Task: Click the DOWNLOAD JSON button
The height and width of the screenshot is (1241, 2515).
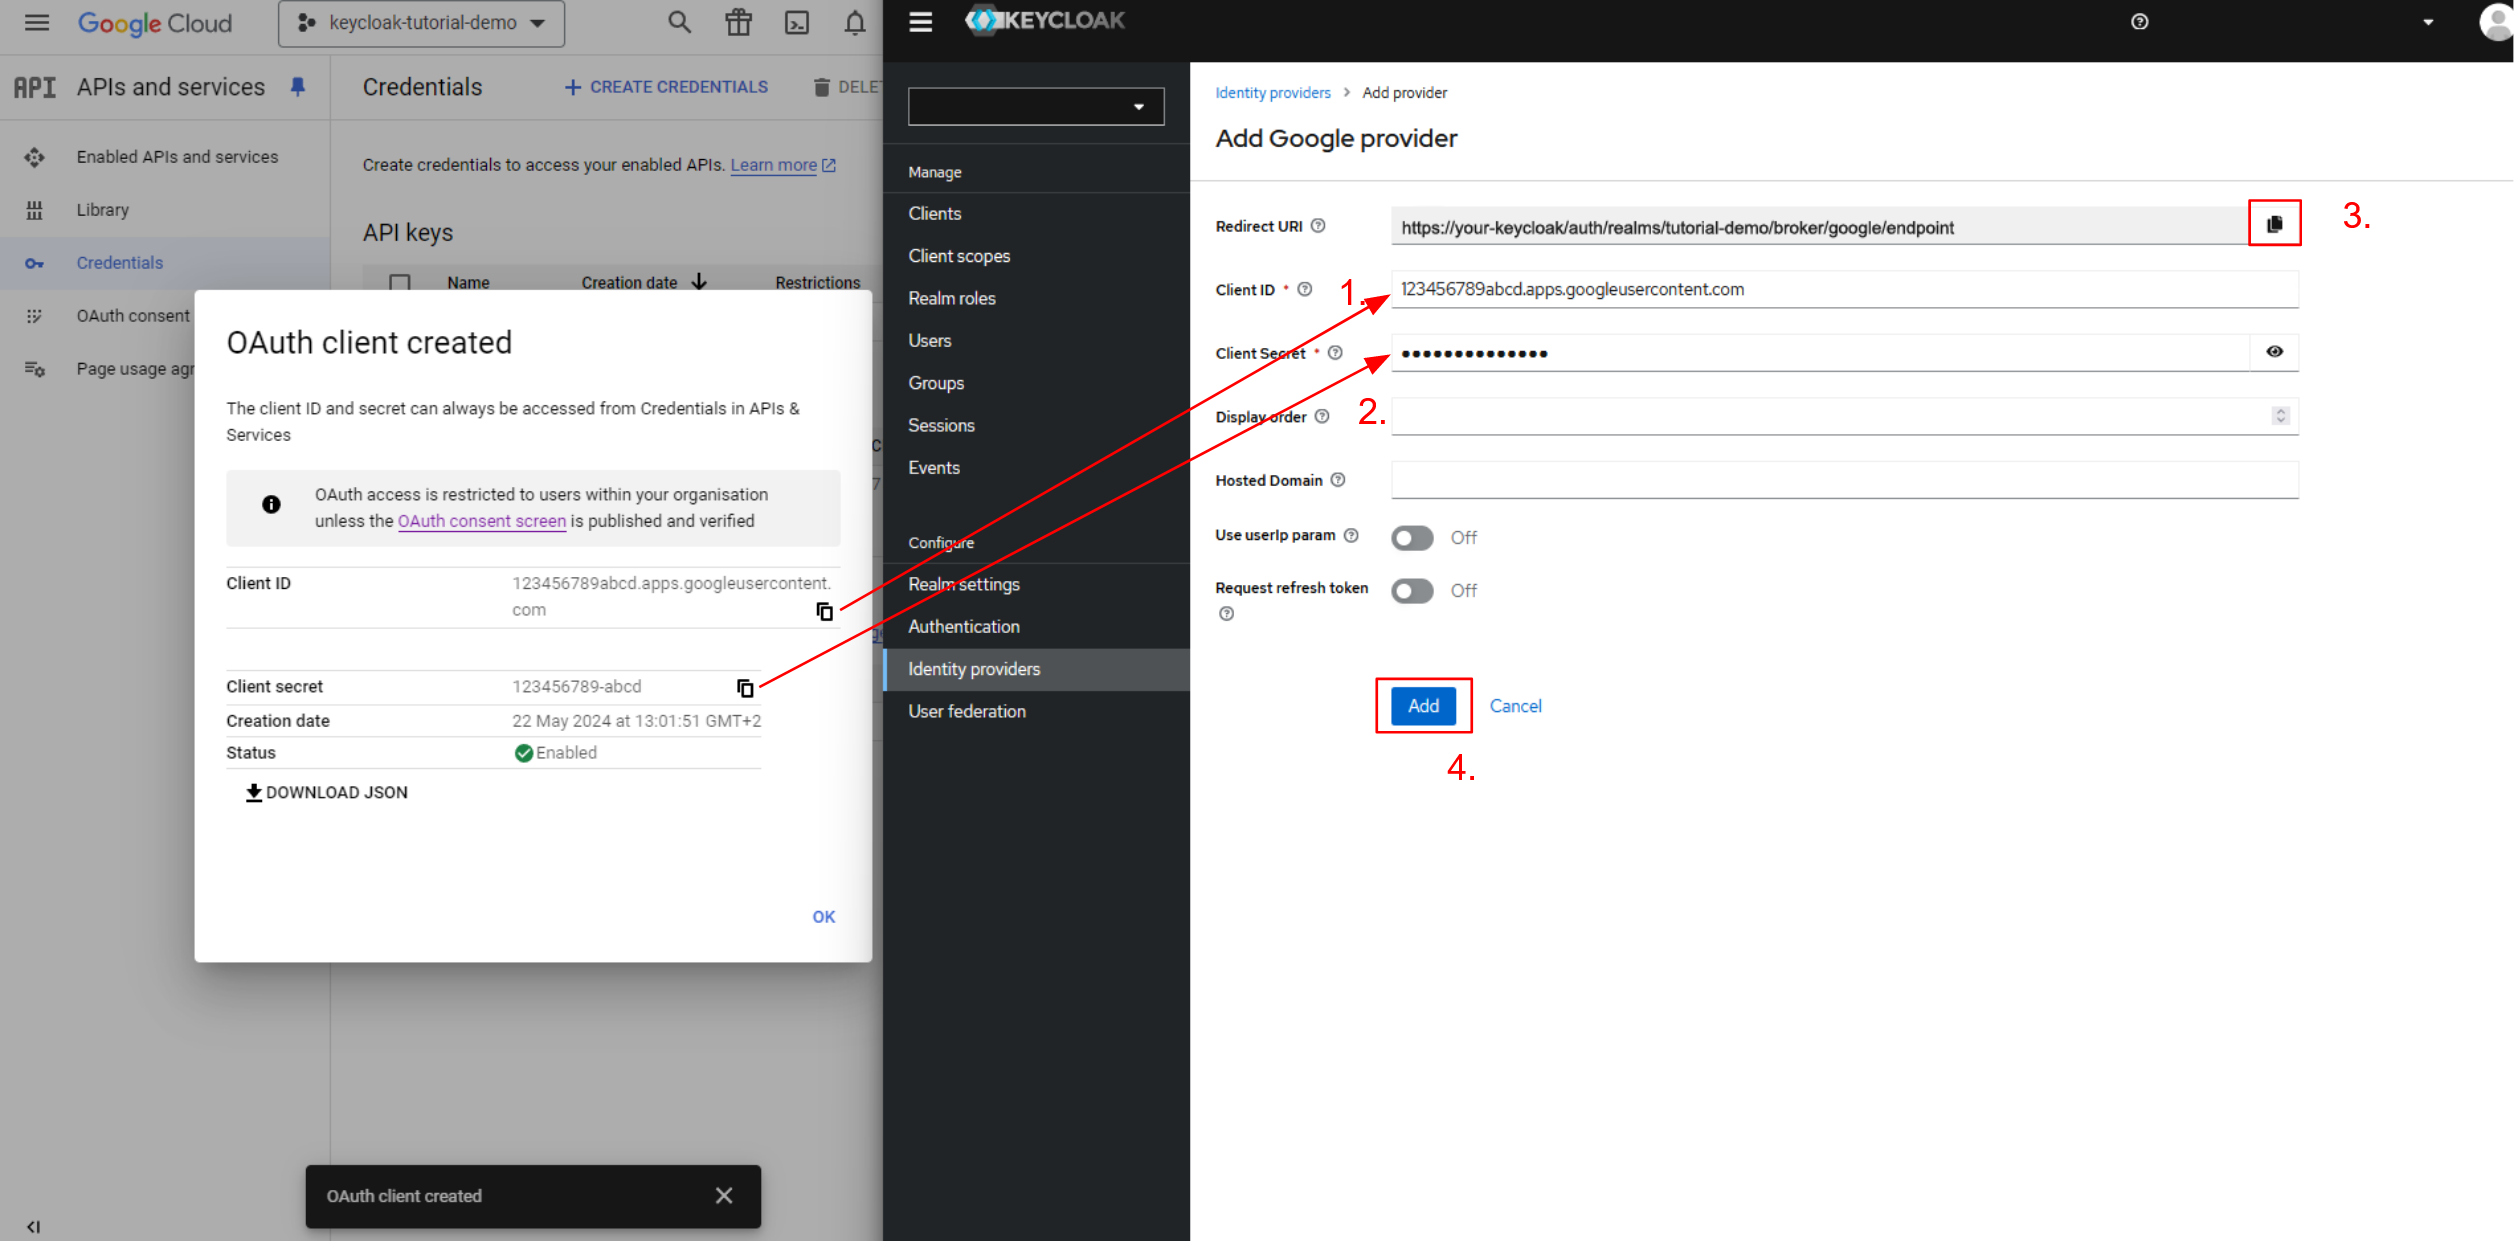Action: point(326,792)
